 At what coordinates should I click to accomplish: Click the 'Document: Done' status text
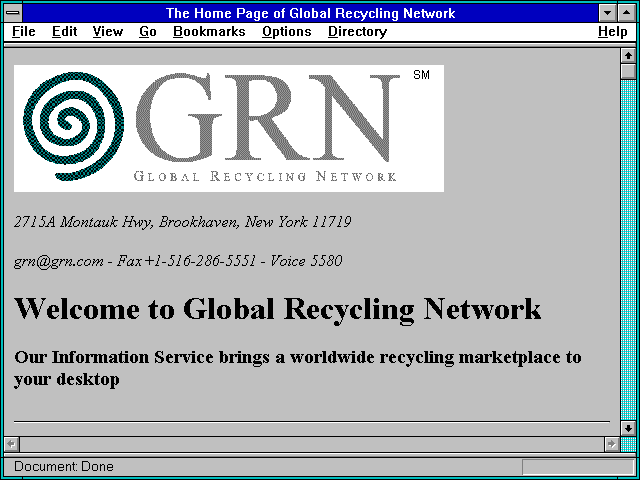64,466
